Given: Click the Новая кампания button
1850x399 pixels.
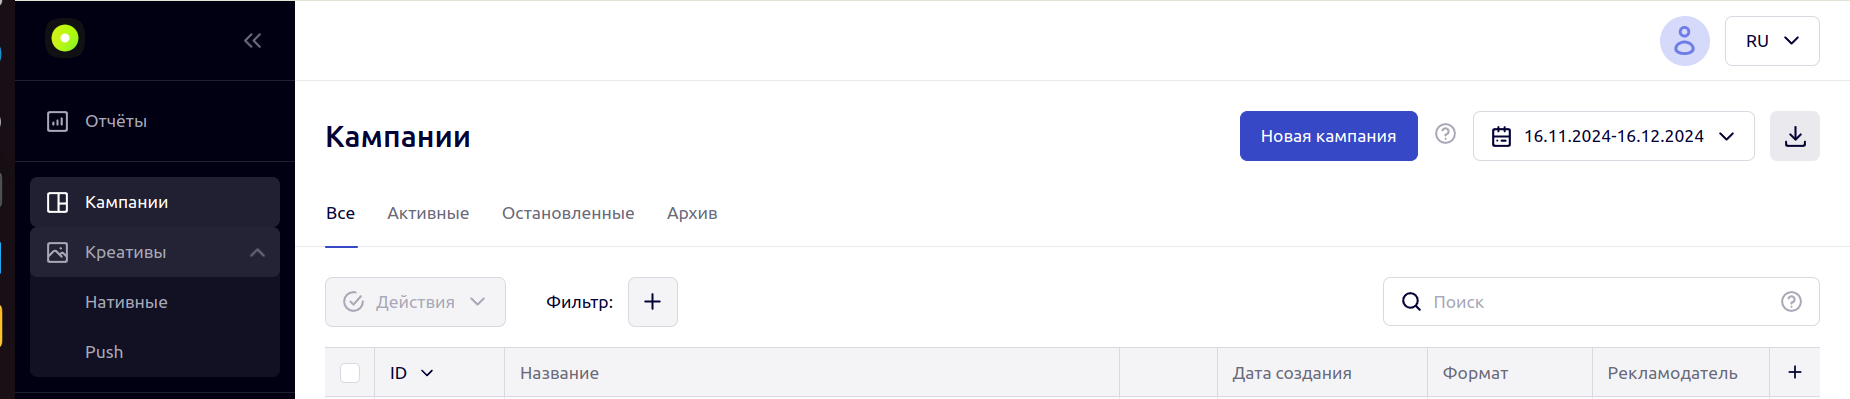Looking at the screenshot, I should coord(1329,136).
